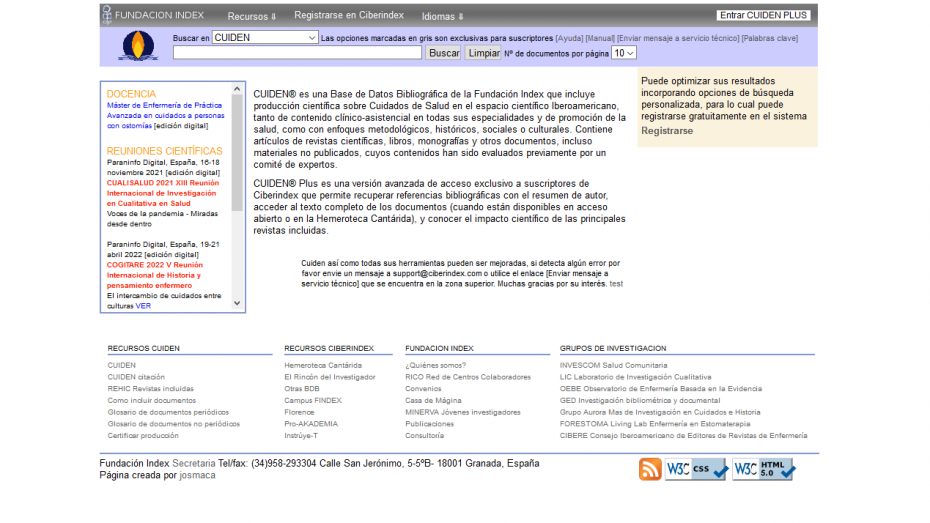The height and width of the screenshot is (523, 930).
Task: Click the W3C HTML 5.0 validation badge
Action: pyautogui.click(x=764, y=469)
